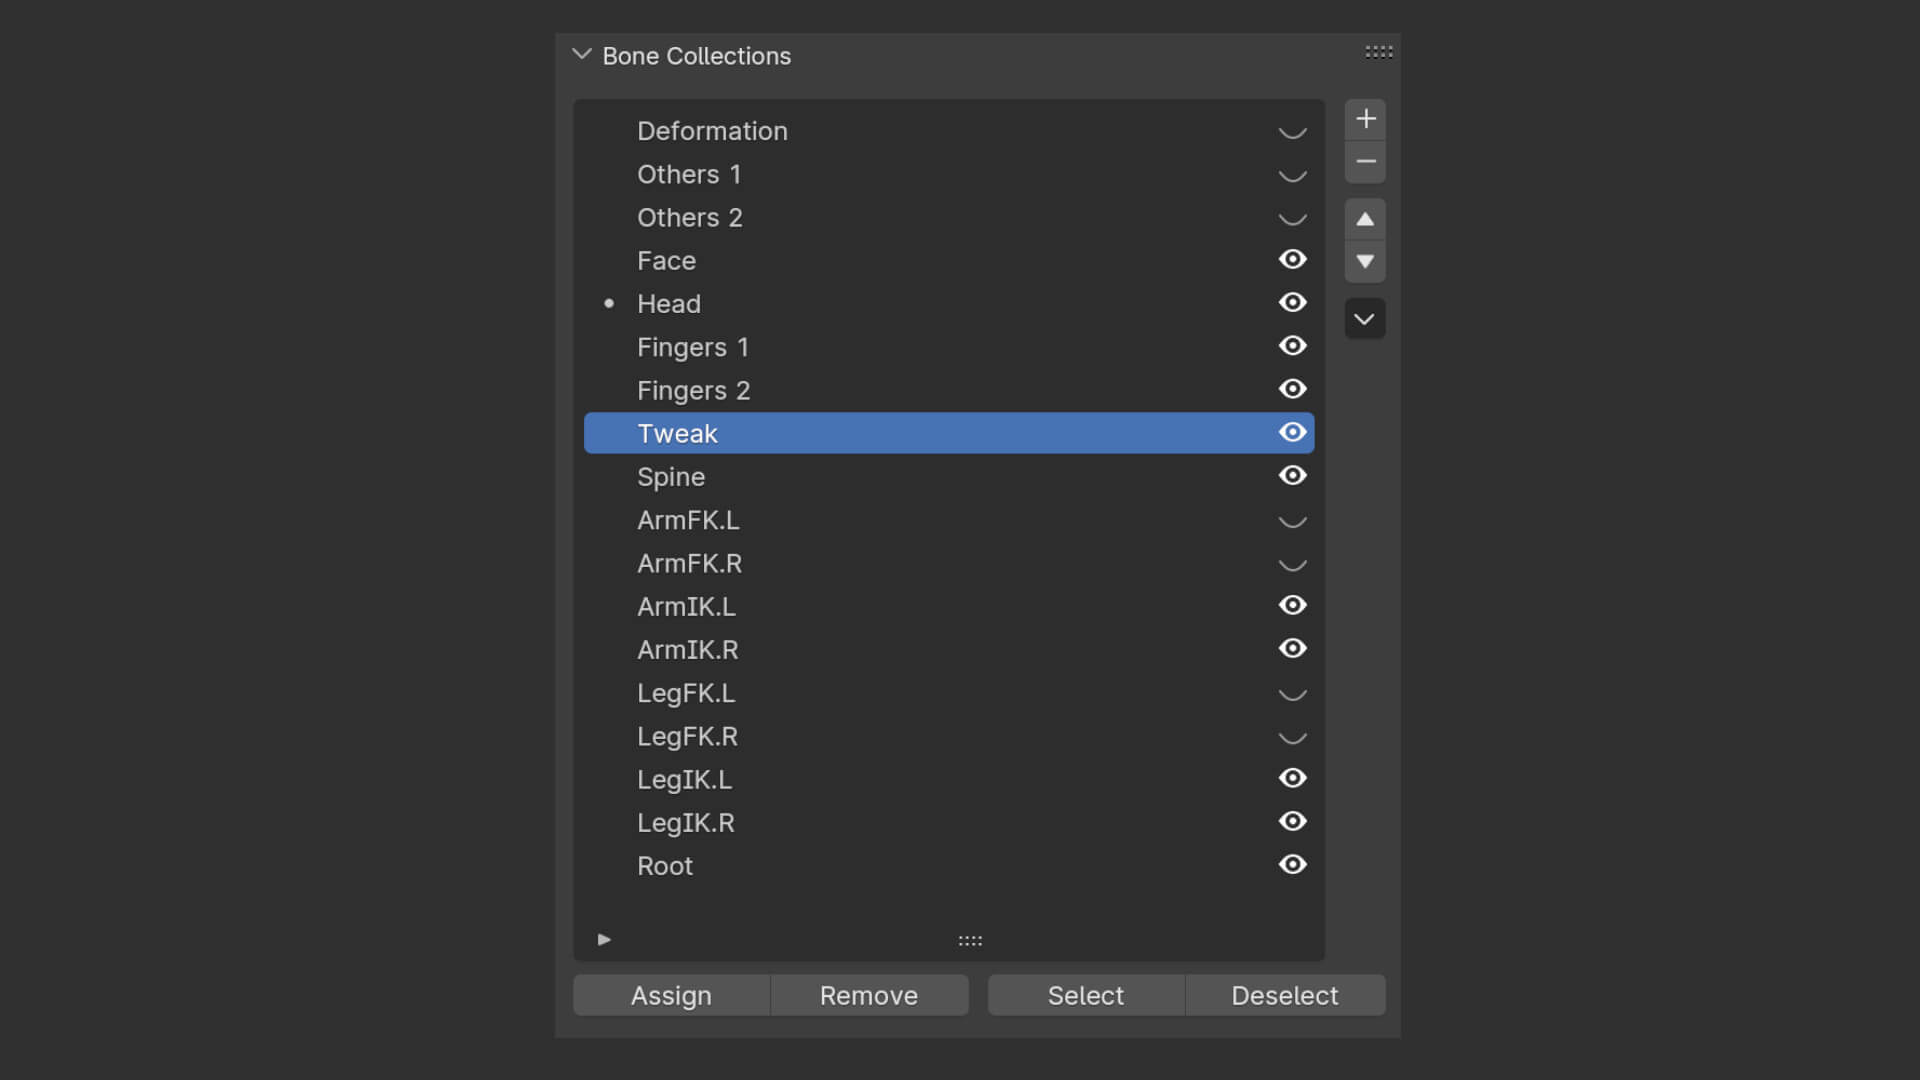1920x1080 pixels.
Task: Move collection down with the down arrow icon
Action: (1365, 262)
